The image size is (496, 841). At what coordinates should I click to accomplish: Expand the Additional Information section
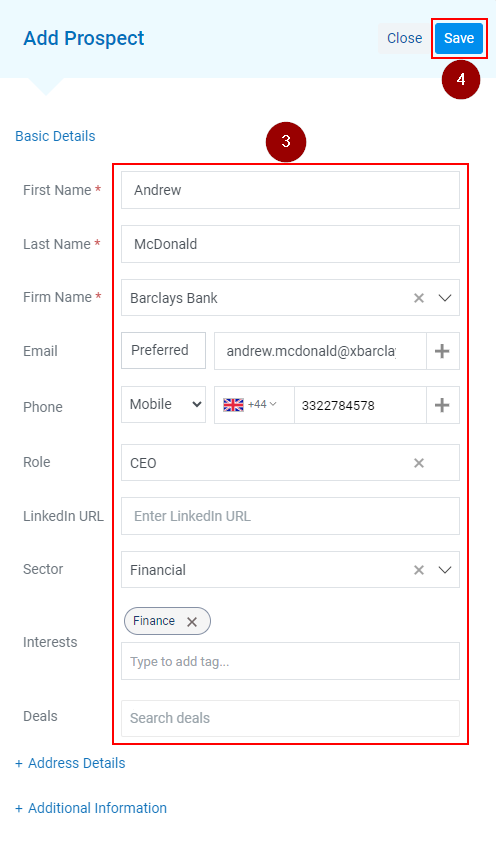pyautogui.click(x=91, y=808)
